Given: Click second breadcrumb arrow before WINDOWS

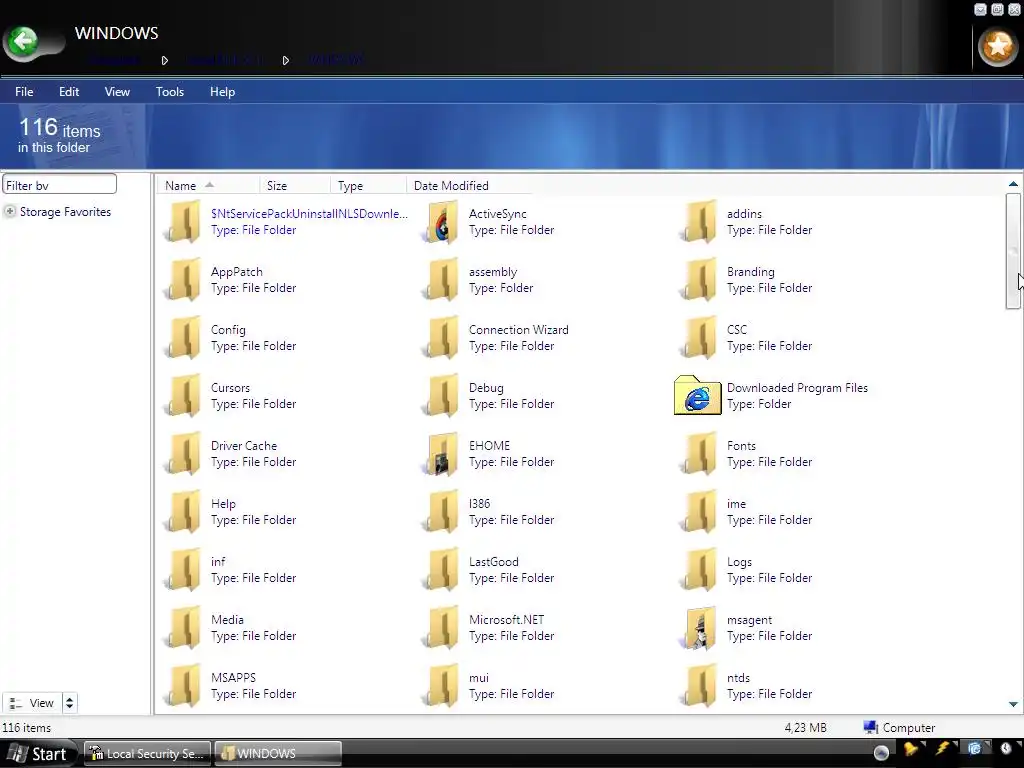Looking at the screenshot, I should click(285, 60).
